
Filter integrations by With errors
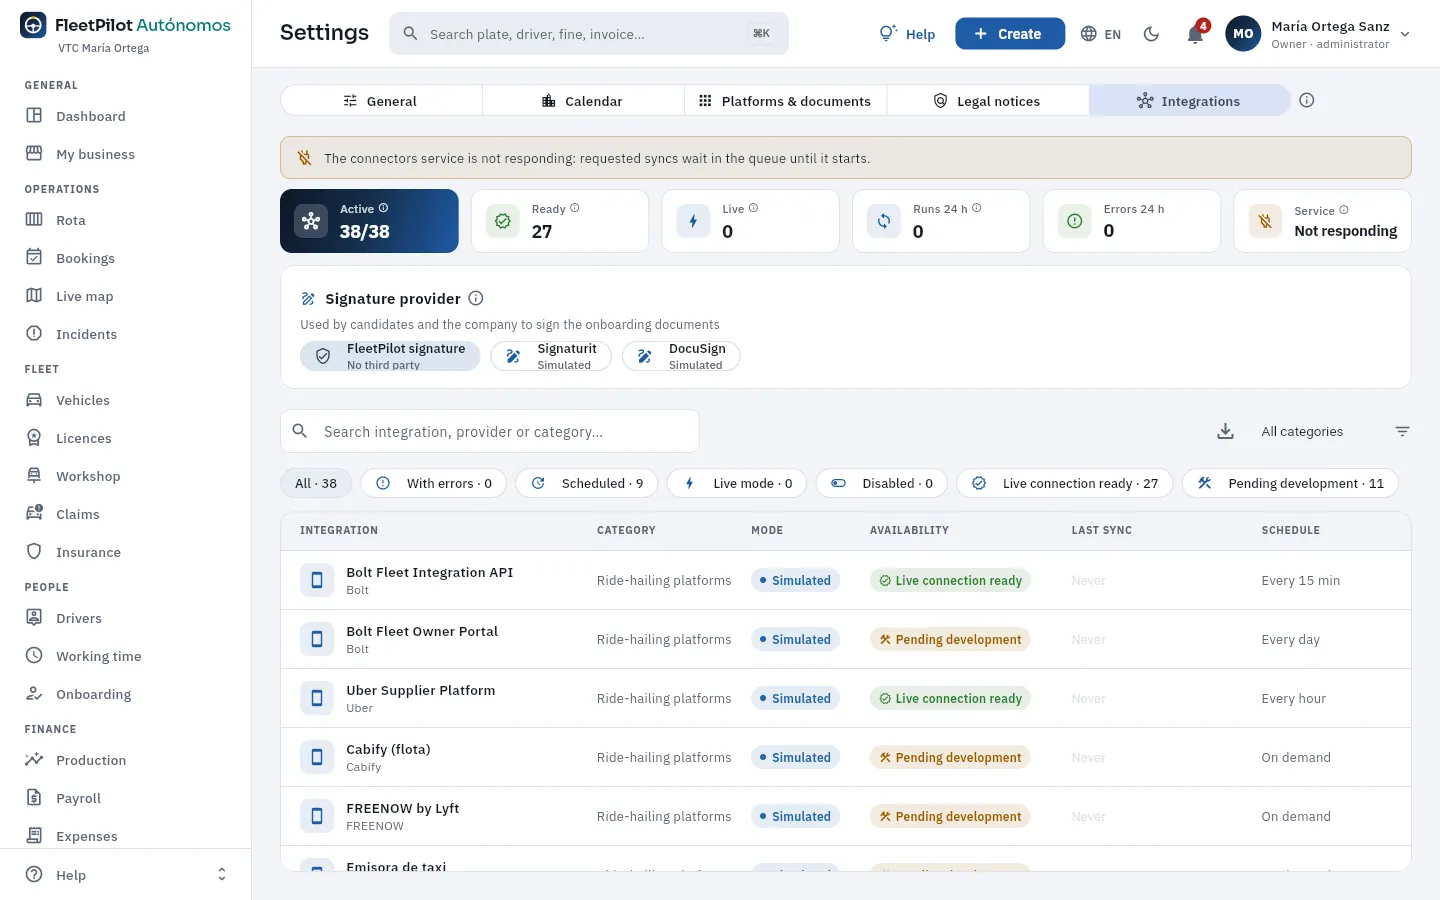point(433,483)
